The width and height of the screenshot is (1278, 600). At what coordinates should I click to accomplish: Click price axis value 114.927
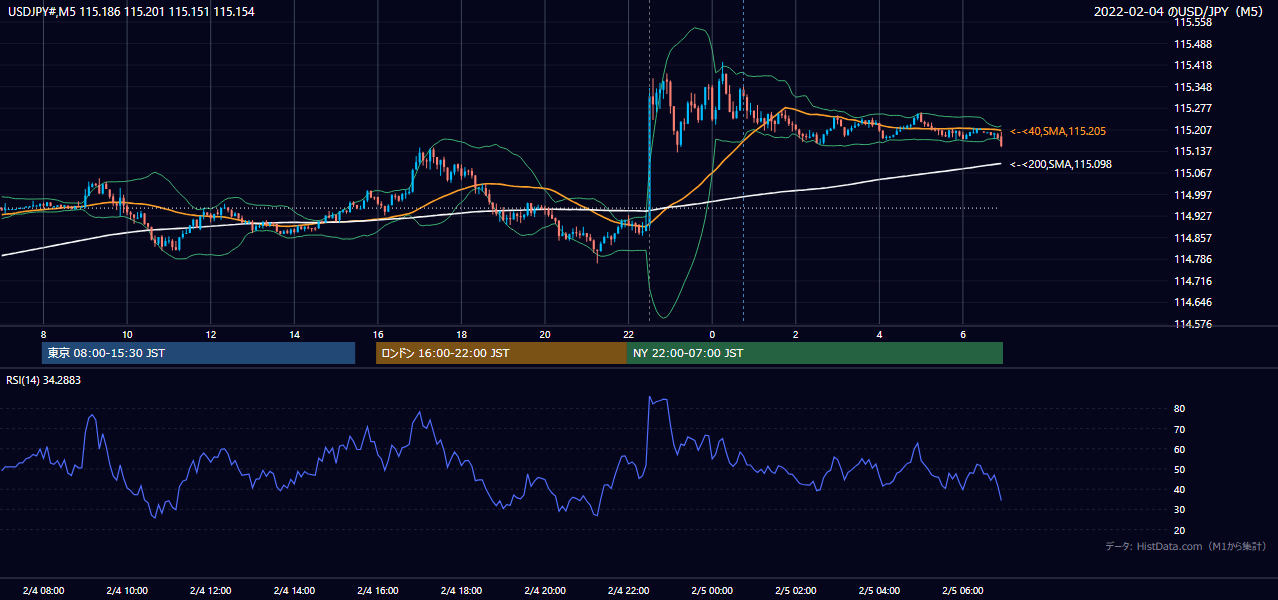[1192, 216]
